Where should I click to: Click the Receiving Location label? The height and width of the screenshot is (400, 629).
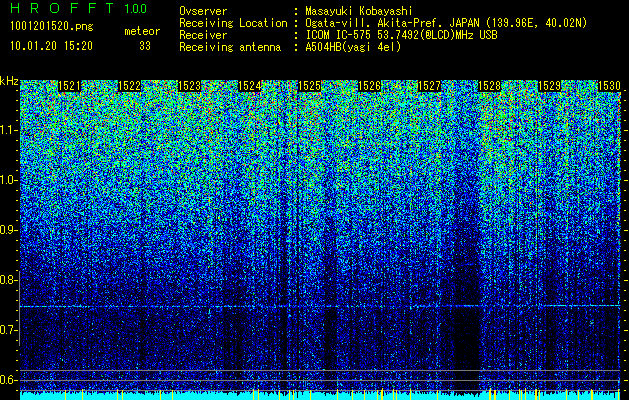233,23
